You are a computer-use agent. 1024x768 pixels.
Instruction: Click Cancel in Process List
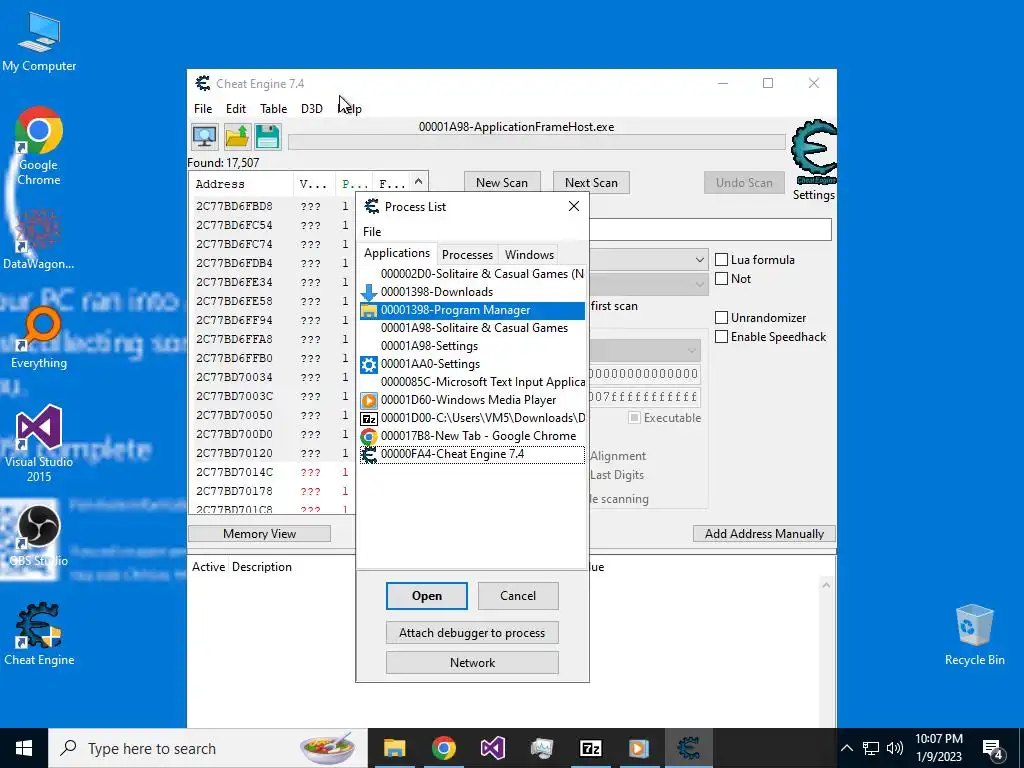[x=518, y=596]
